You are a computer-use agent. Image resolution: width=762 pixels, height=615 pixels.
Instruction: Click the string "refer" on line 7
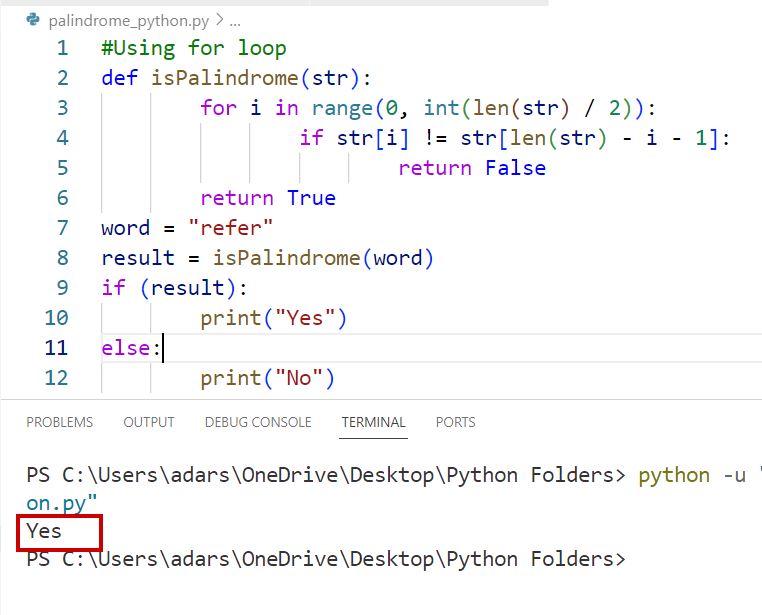(x=231, y=228)
